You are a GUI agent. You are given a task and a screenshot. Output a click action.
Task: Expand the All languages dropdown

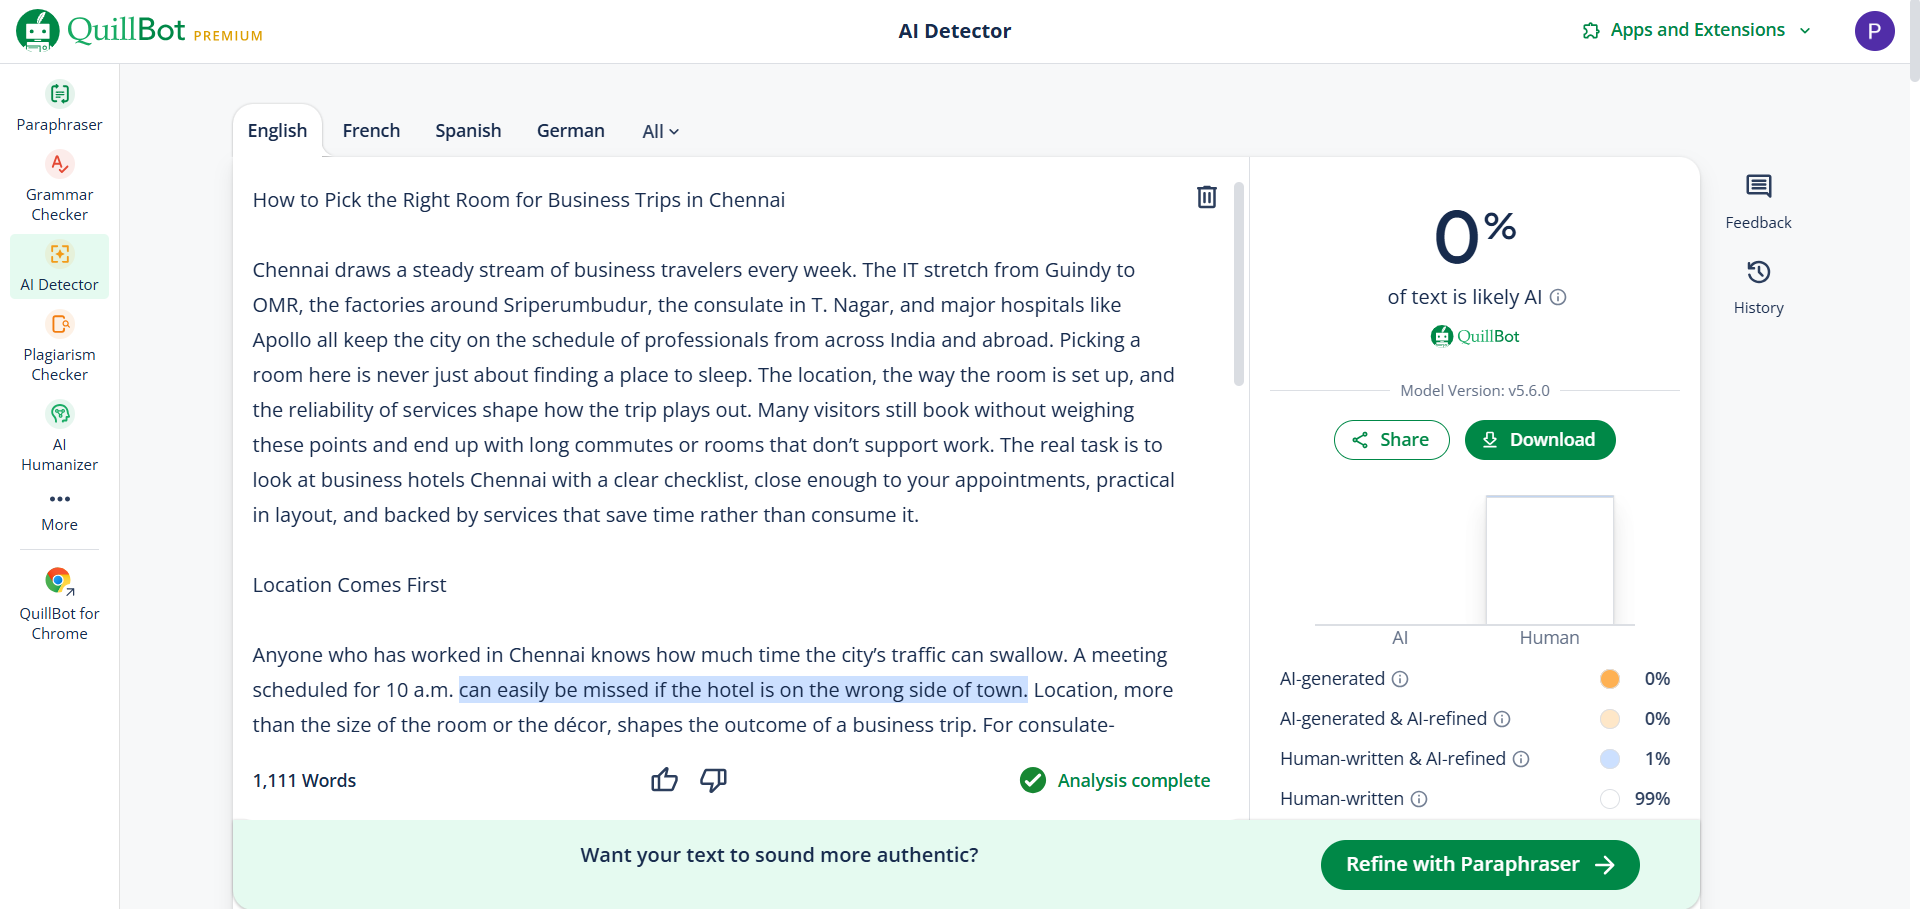click(x=661, y=131)
